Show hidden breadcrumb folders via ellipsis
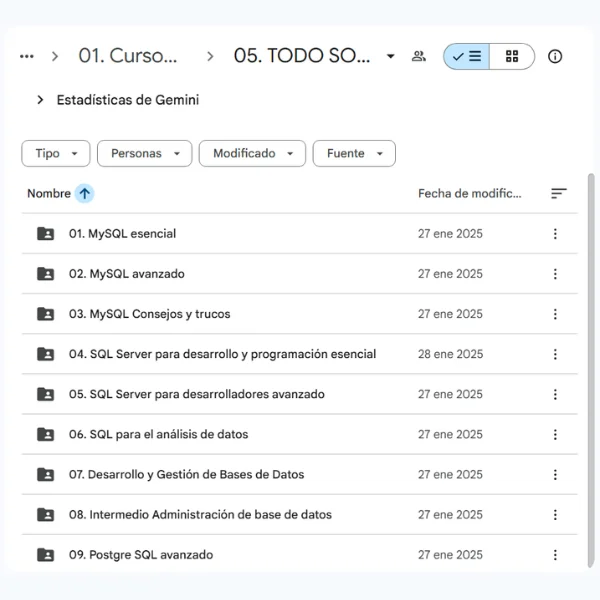This screenshot has height=600, width=600. click(27, 57)
